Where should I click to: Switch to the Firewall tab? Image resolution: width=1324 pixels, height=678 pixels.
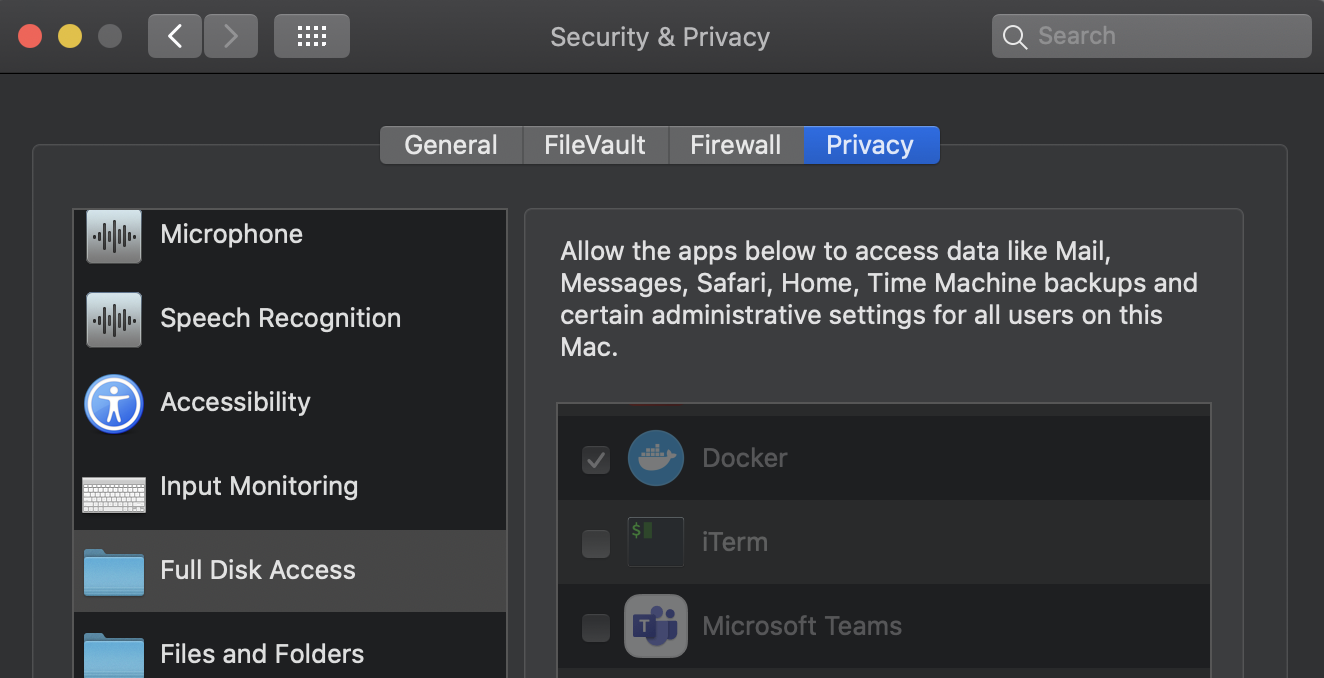click(735, 145)
